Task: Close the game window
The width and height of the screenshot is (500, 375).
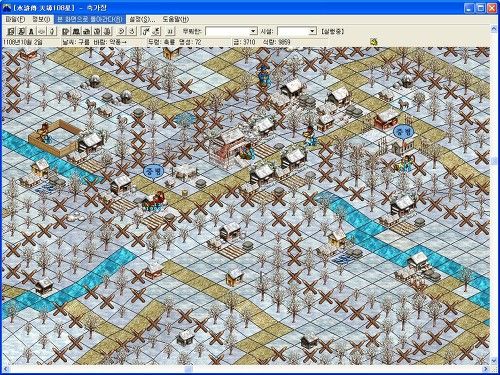Action: 492,8
